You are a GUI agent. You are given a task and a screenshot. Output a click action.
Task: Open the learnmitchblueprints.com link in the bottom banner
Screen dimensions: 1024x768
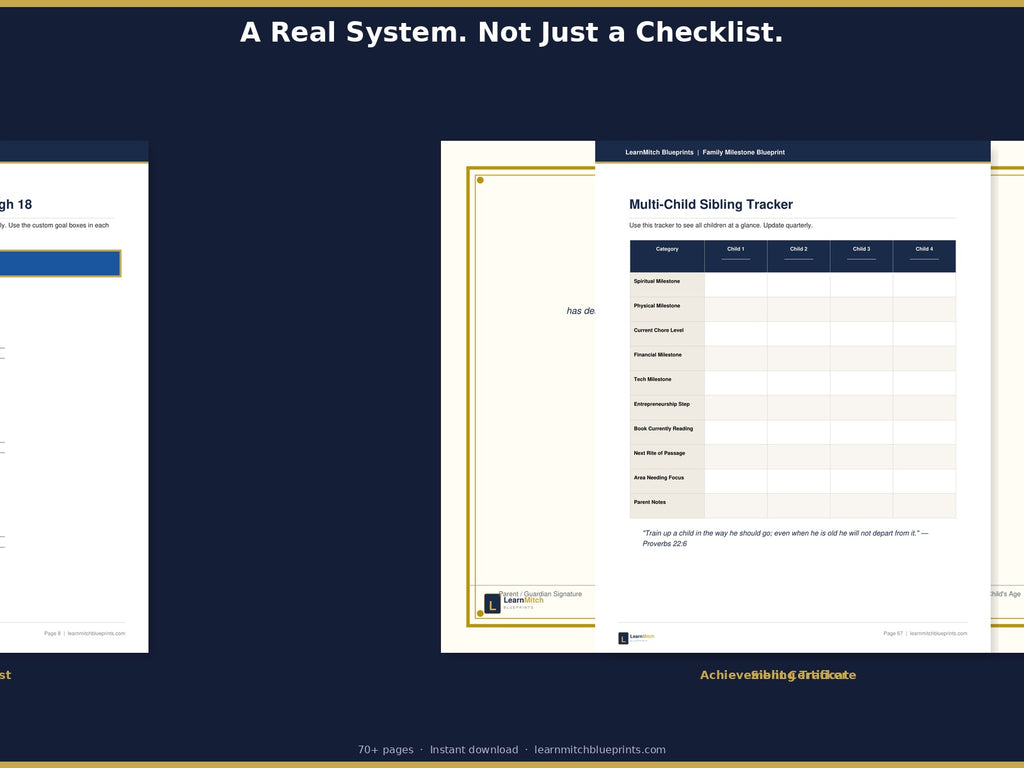click(600, 750)
